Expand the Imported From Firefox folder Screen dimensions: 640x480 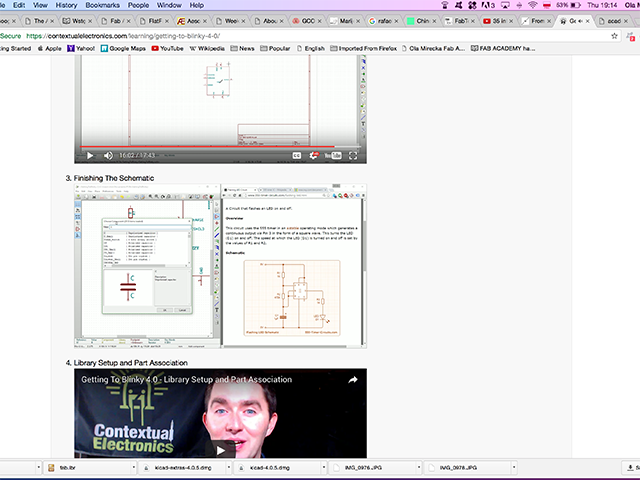point(364,48)
